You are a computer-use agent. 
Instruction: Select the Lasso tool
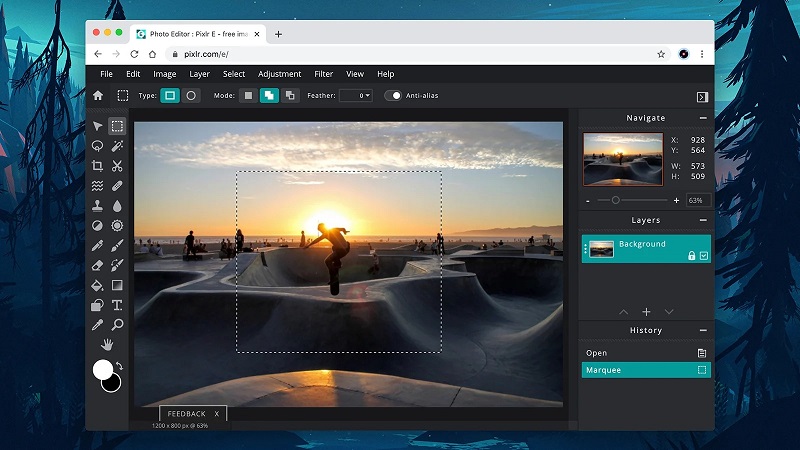[x=97, y=146]
